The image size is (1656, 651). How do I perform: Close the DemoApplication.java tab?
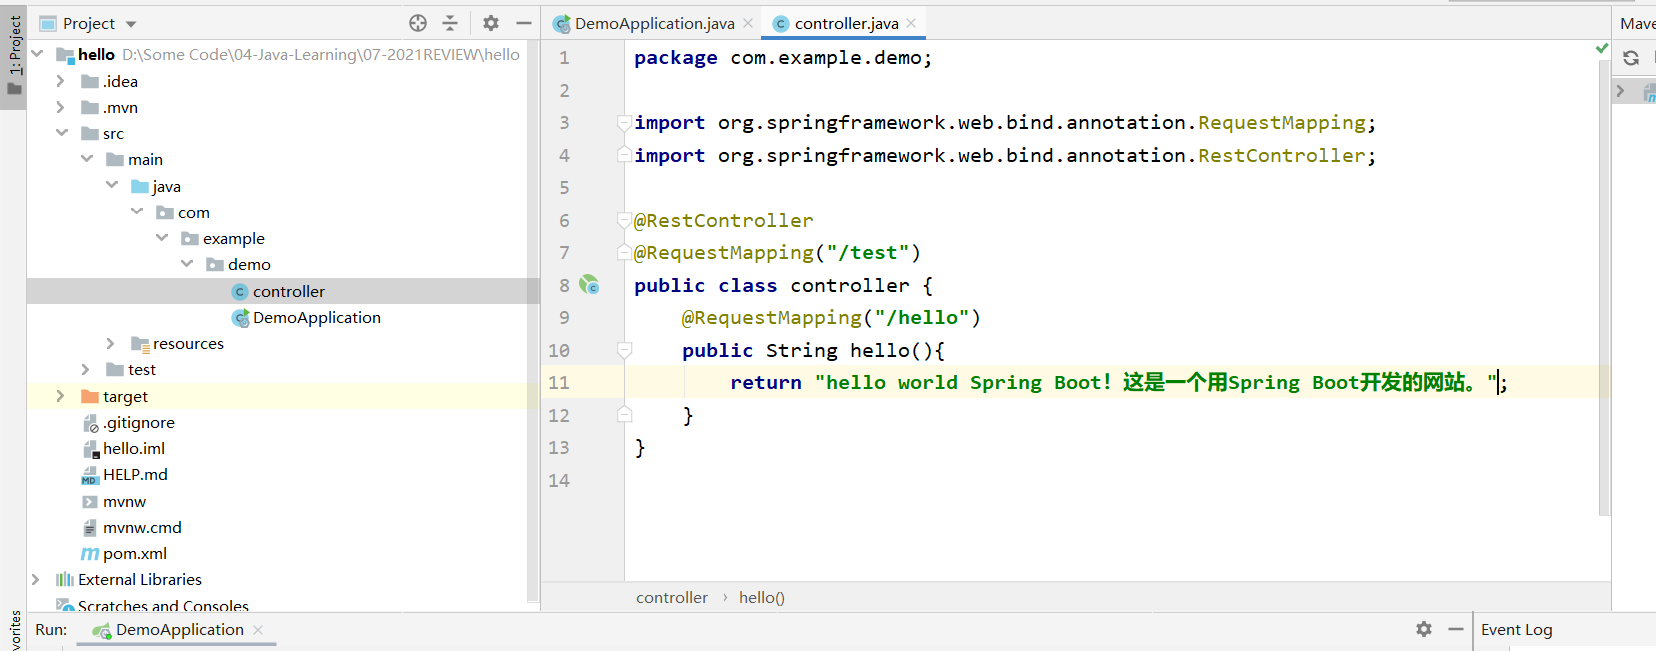(x=748, y=23)
